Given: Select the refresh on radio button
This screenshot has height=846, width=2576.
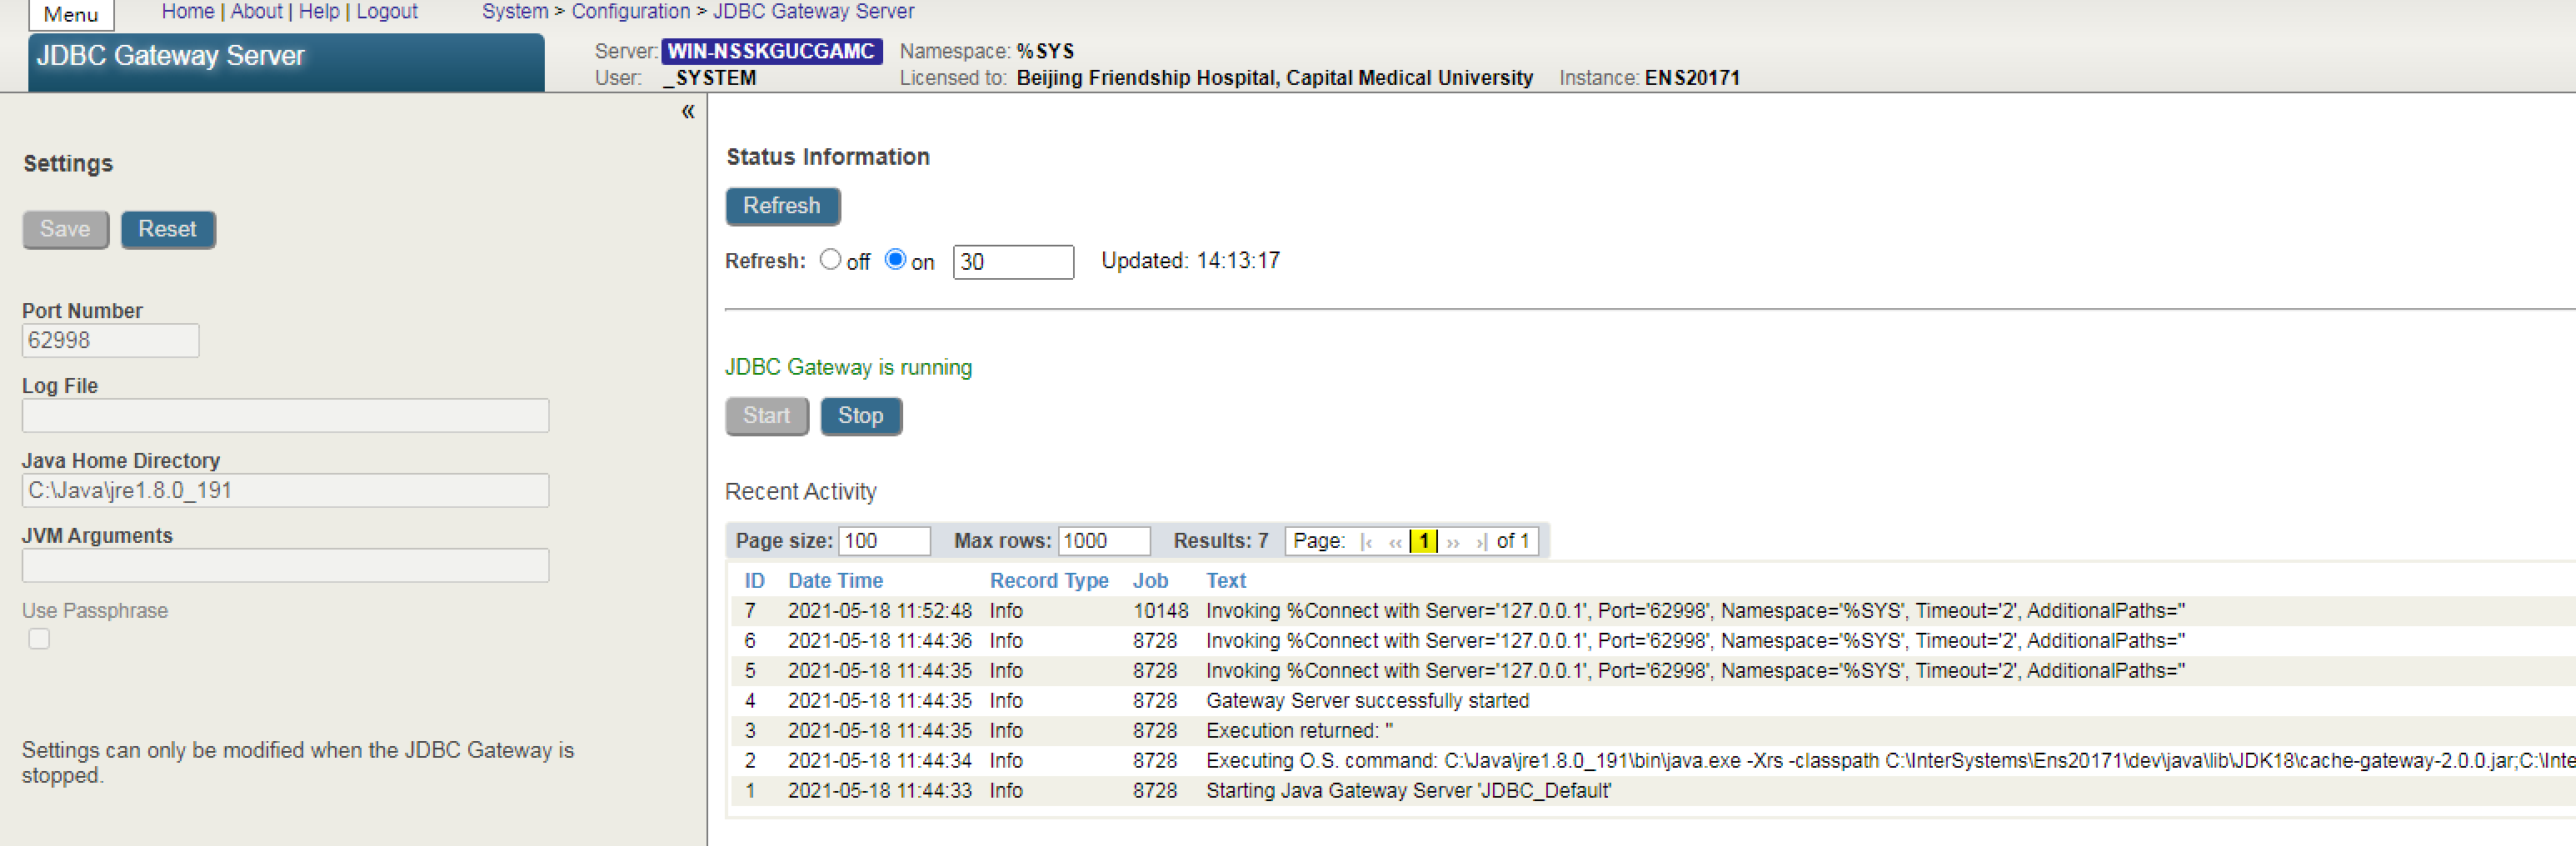Looking at the screenshot, I should point(895,260).
